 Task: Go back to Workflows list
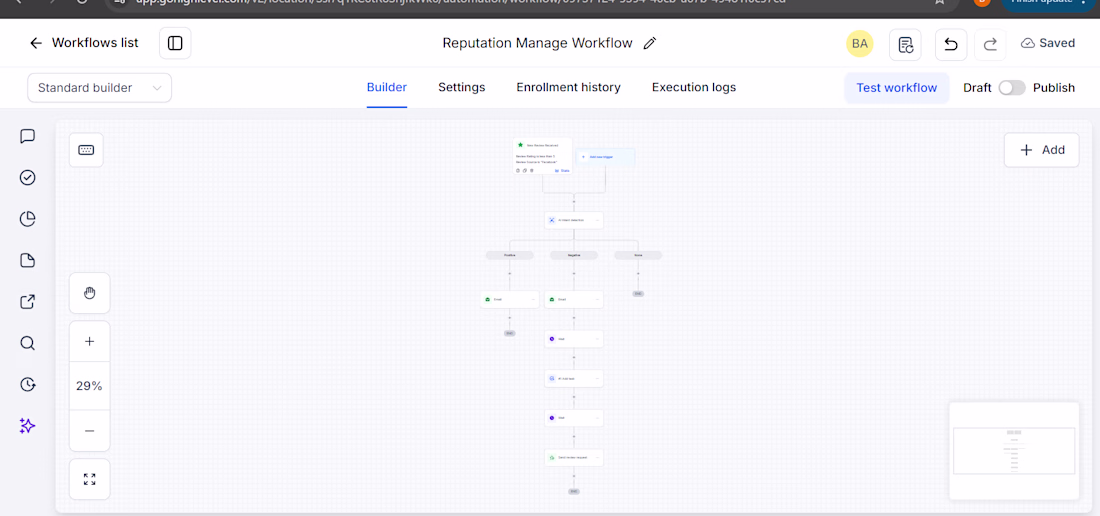pyautogui.click(x=83, y=43)
